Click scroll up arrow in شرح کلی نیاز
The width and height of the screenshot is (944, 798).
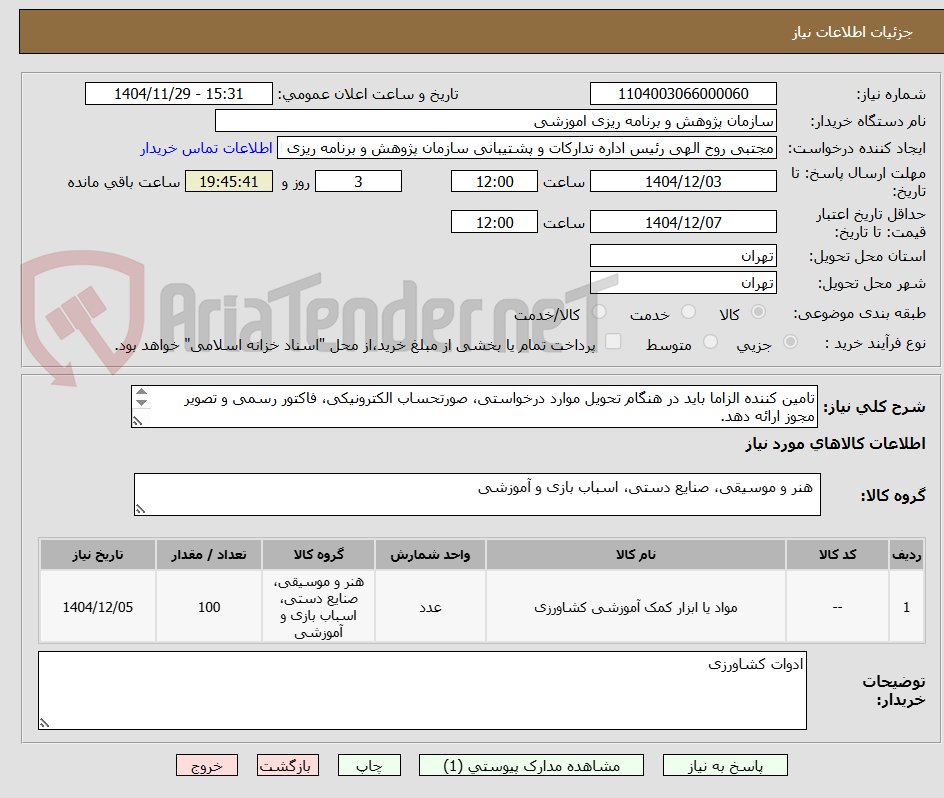coord(141,392)
